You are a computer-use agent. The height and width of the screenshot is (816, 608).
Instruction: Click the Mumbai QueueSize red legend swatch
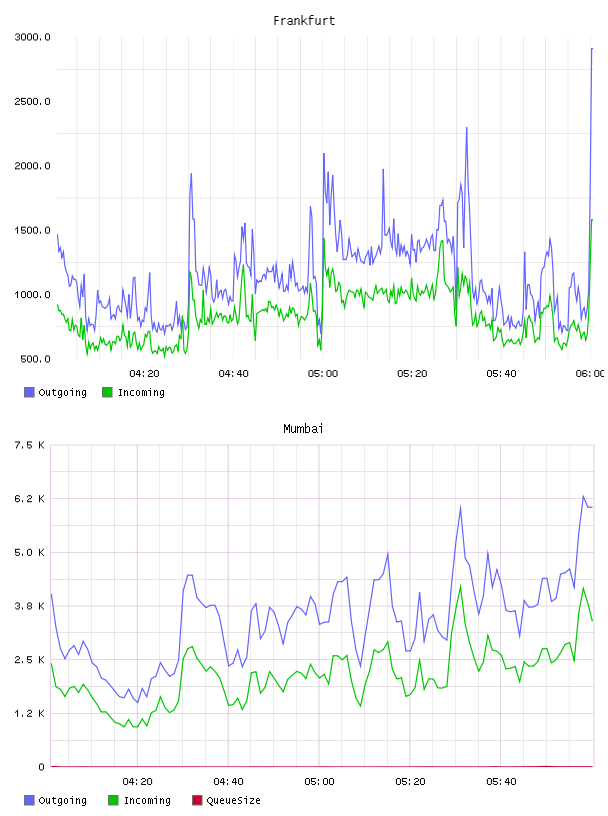(x=197, y=800)
